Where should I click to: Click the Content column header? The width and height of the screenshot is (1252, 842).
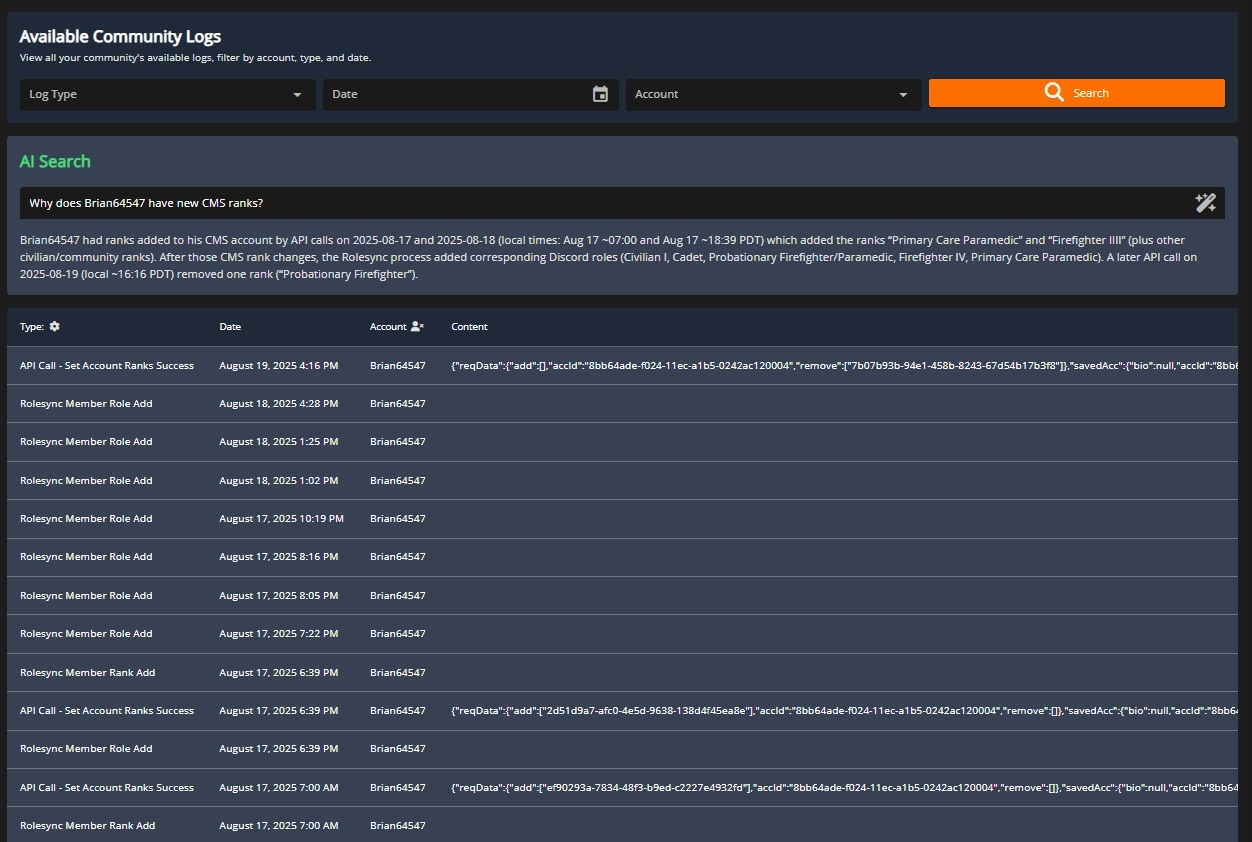click(x=469, y=327)
